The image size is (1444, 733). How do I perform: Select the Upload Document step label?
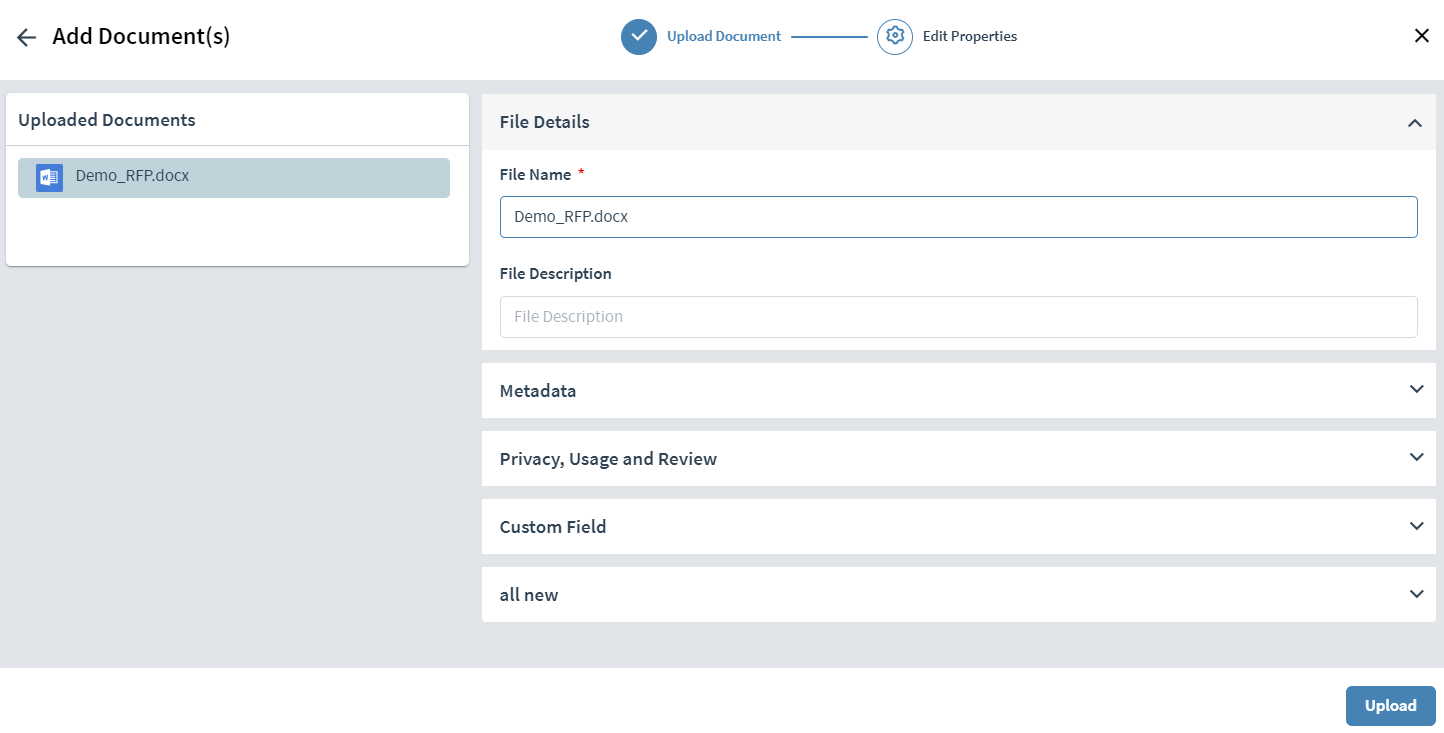pos(724,36)
